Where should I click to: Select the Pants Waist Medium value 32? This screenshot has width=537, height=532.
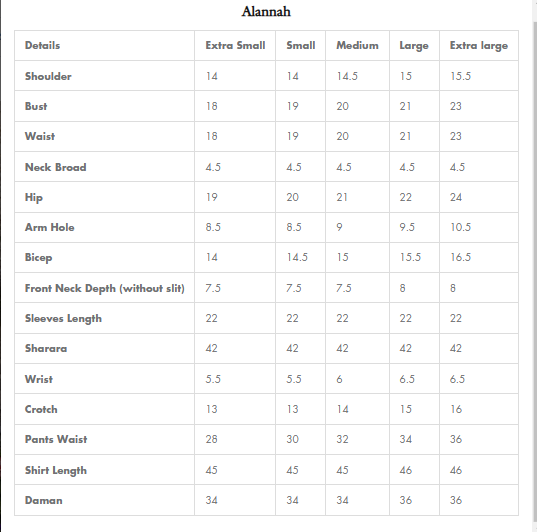[x=342, y=439]
